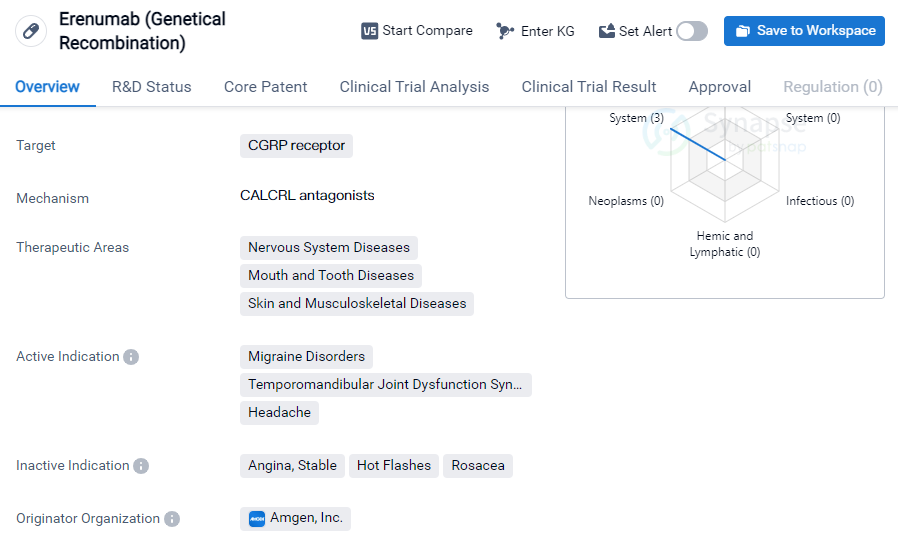Screen dimensions: 898x546
Task: Click the Set Alert bell icon
Action: click(607, 31)
